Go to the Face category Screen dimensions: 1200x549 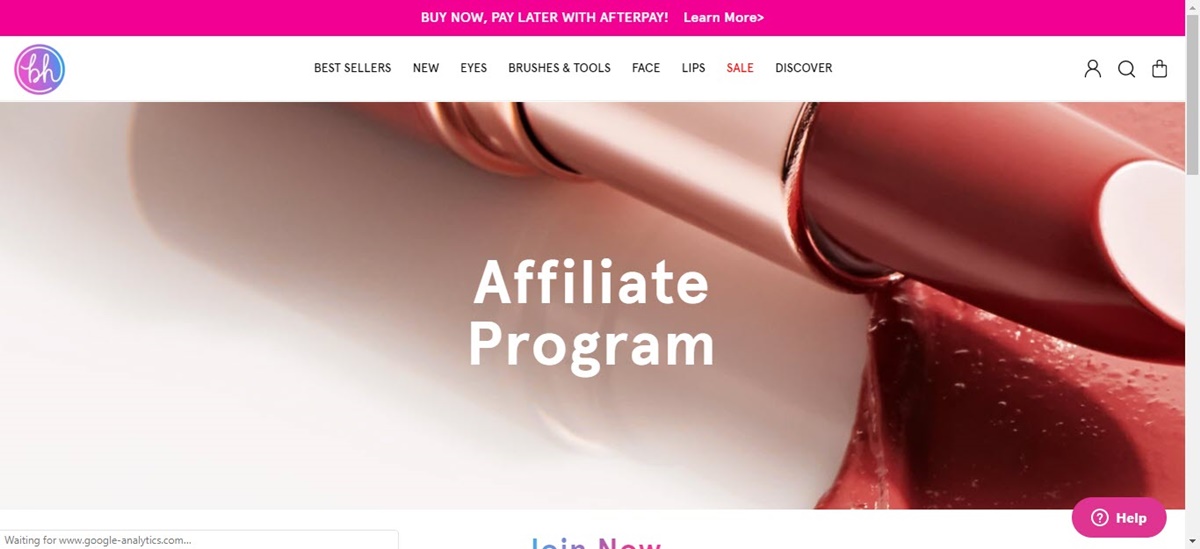646,68
